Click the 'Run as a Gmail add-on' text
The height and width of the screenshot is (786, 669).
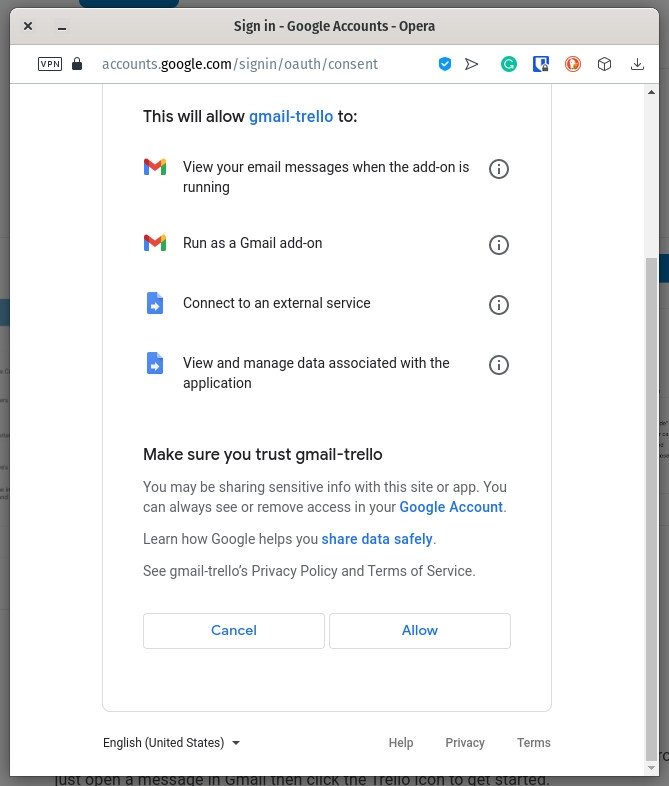click(x=253, y=243)
